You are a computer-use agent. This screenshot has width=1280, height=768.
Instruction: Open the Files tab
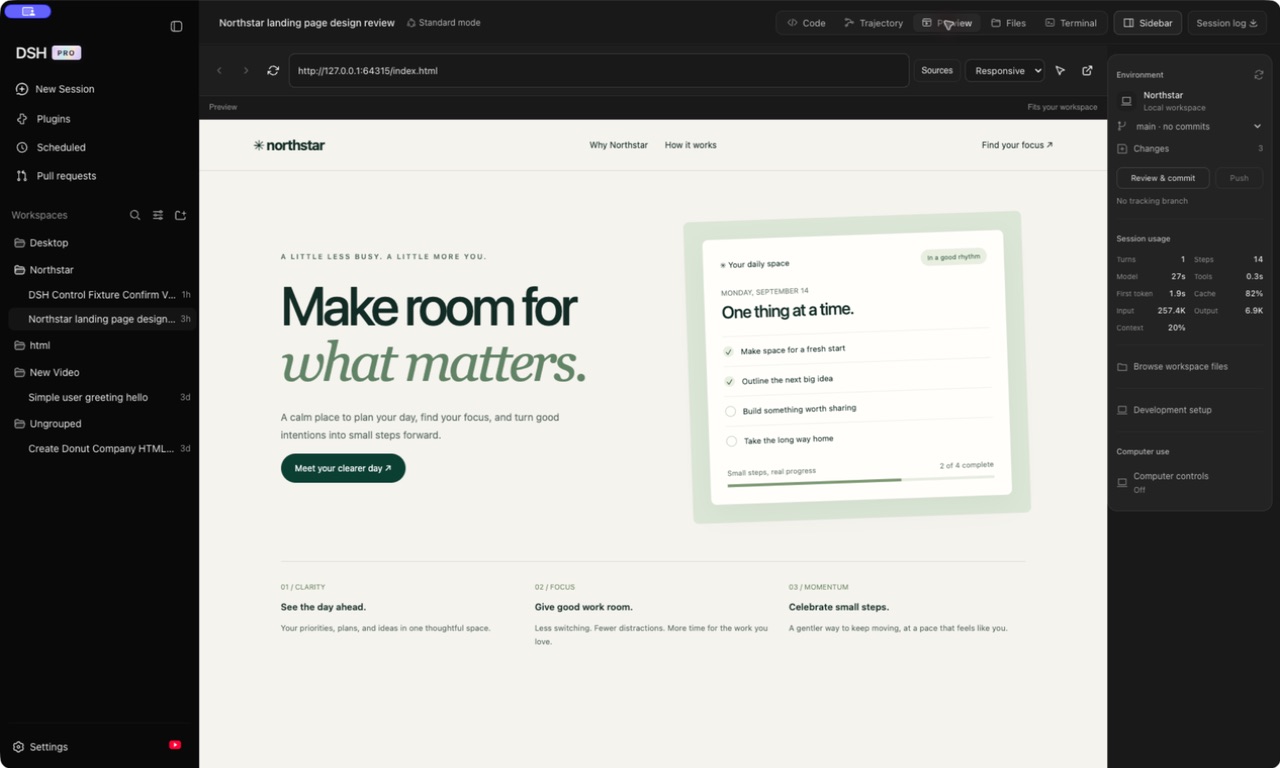1008,23
